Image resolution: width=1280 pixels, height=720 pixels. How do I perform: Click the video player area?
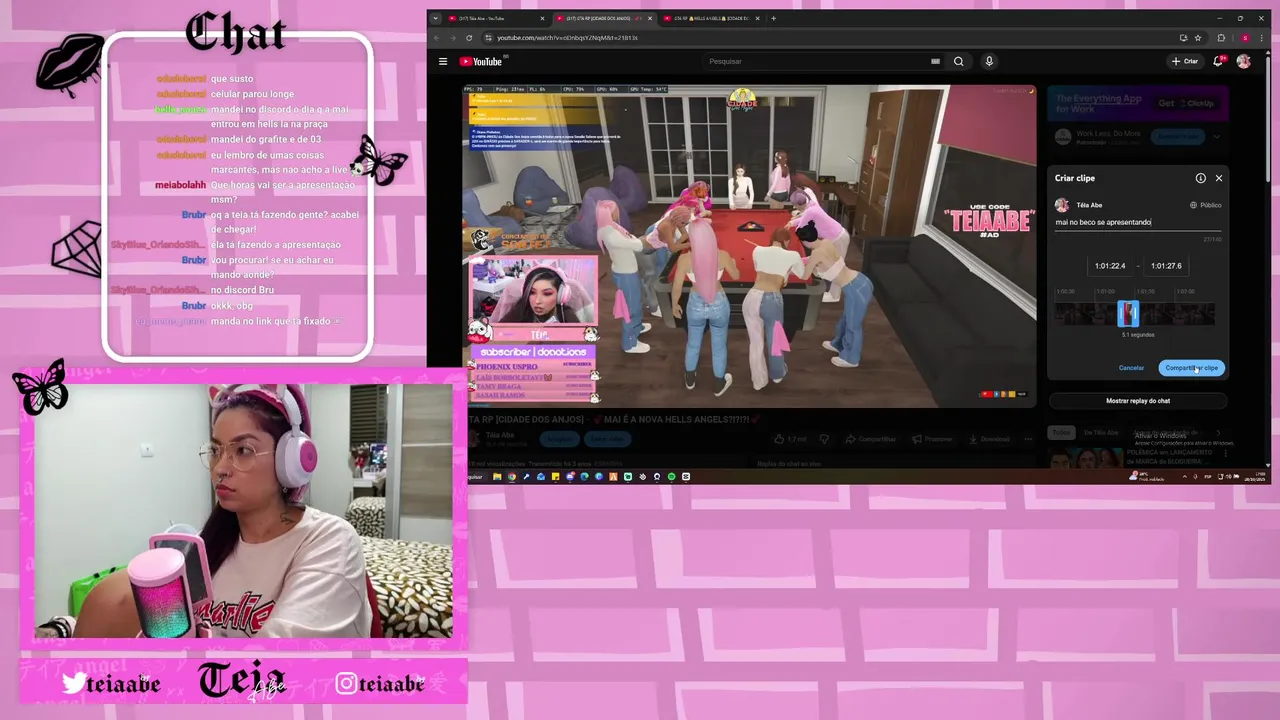click(751, 246)
